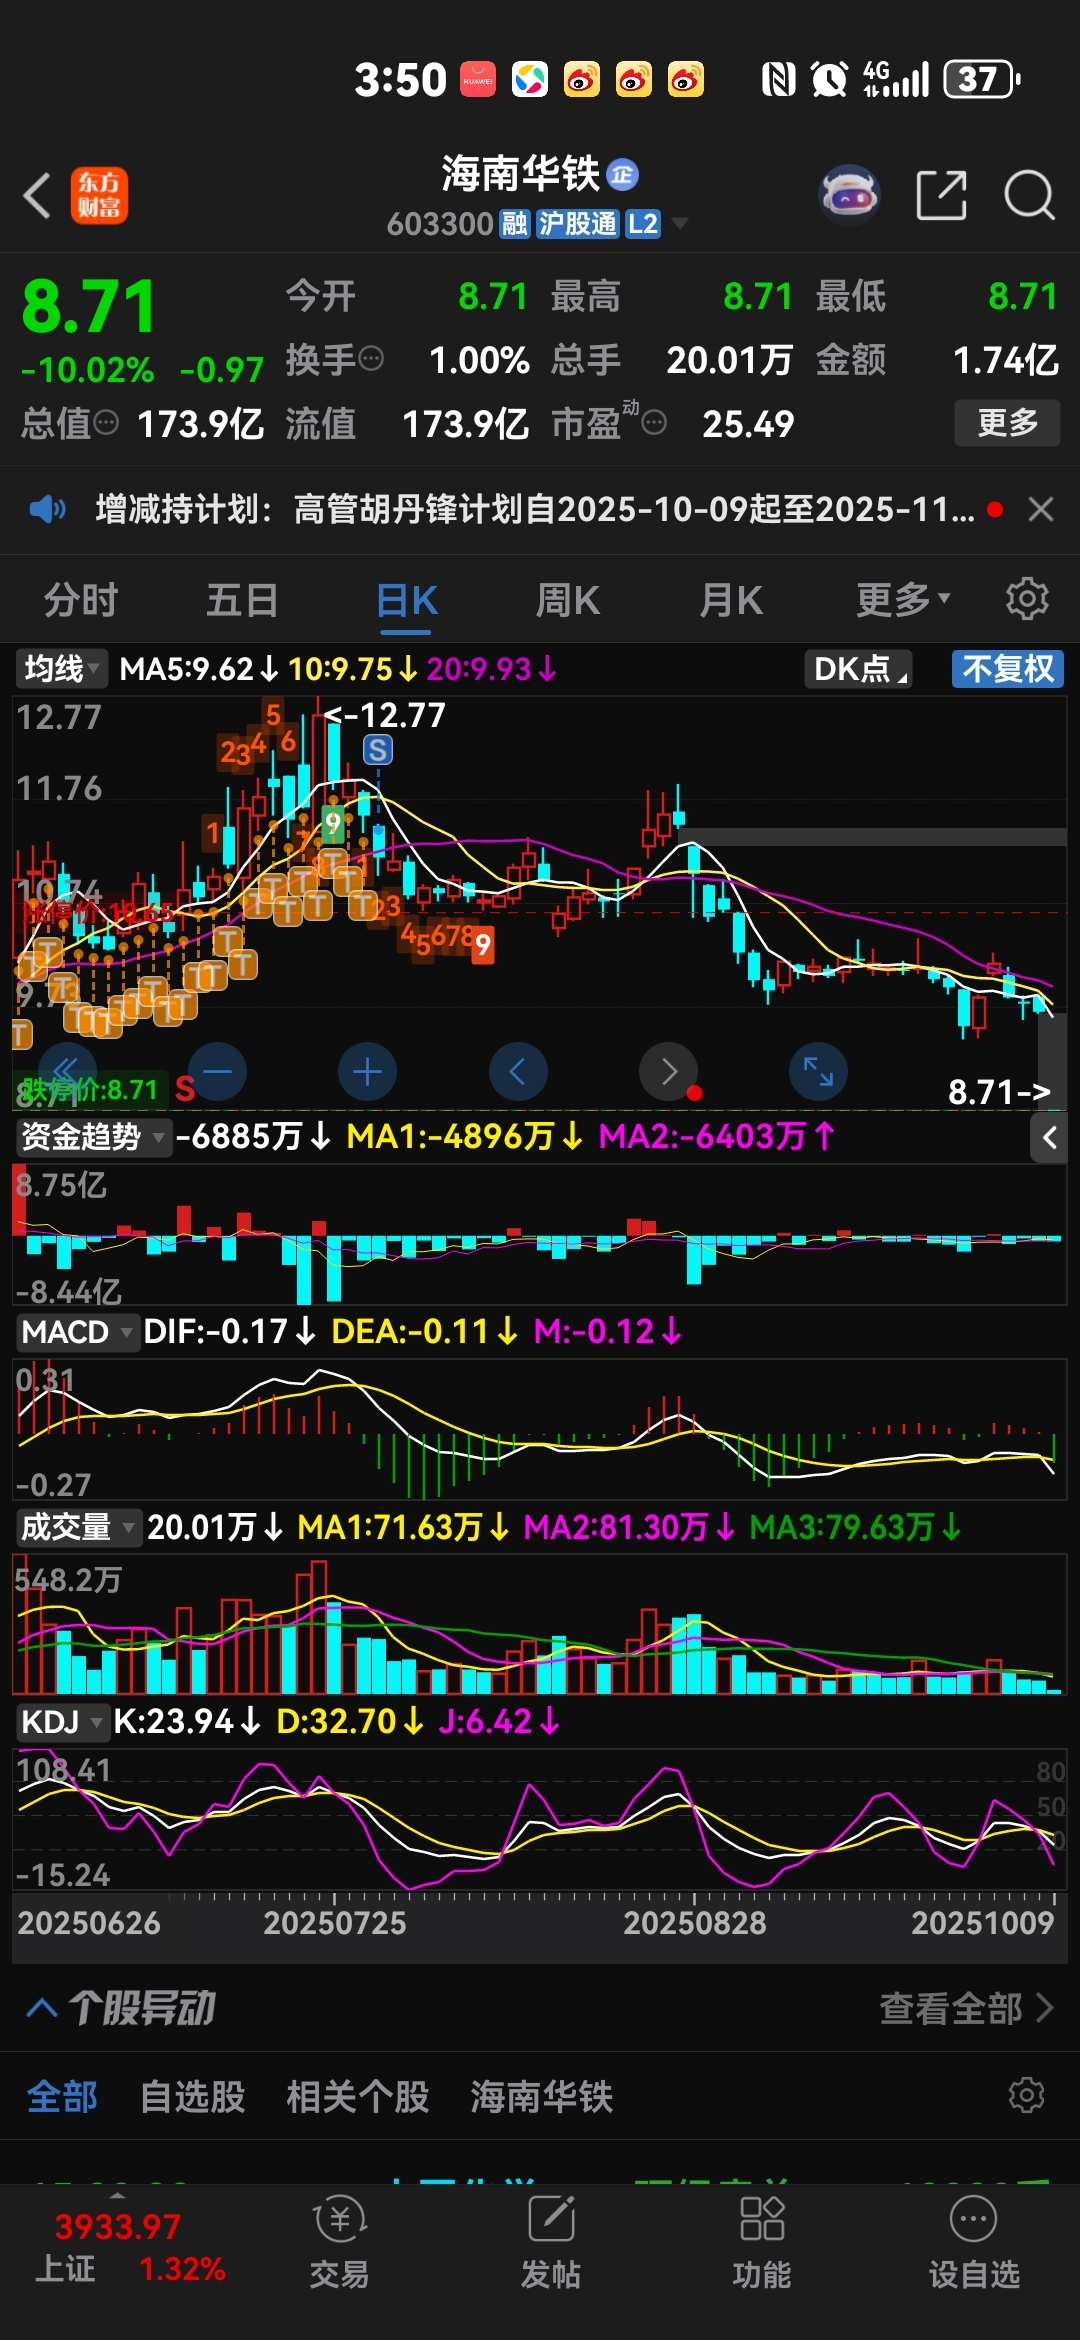Switch to 月K tab
This screenshot has width=1080, height=2340.
(x=731, y=600)
